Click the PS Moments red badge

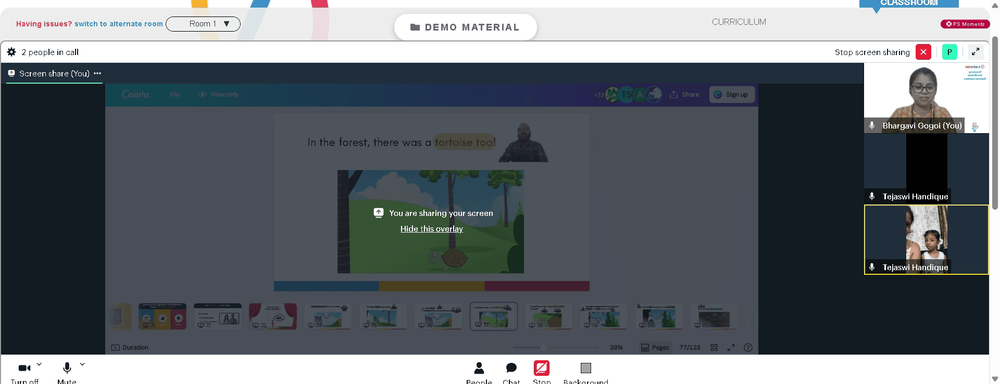point(965,24)
